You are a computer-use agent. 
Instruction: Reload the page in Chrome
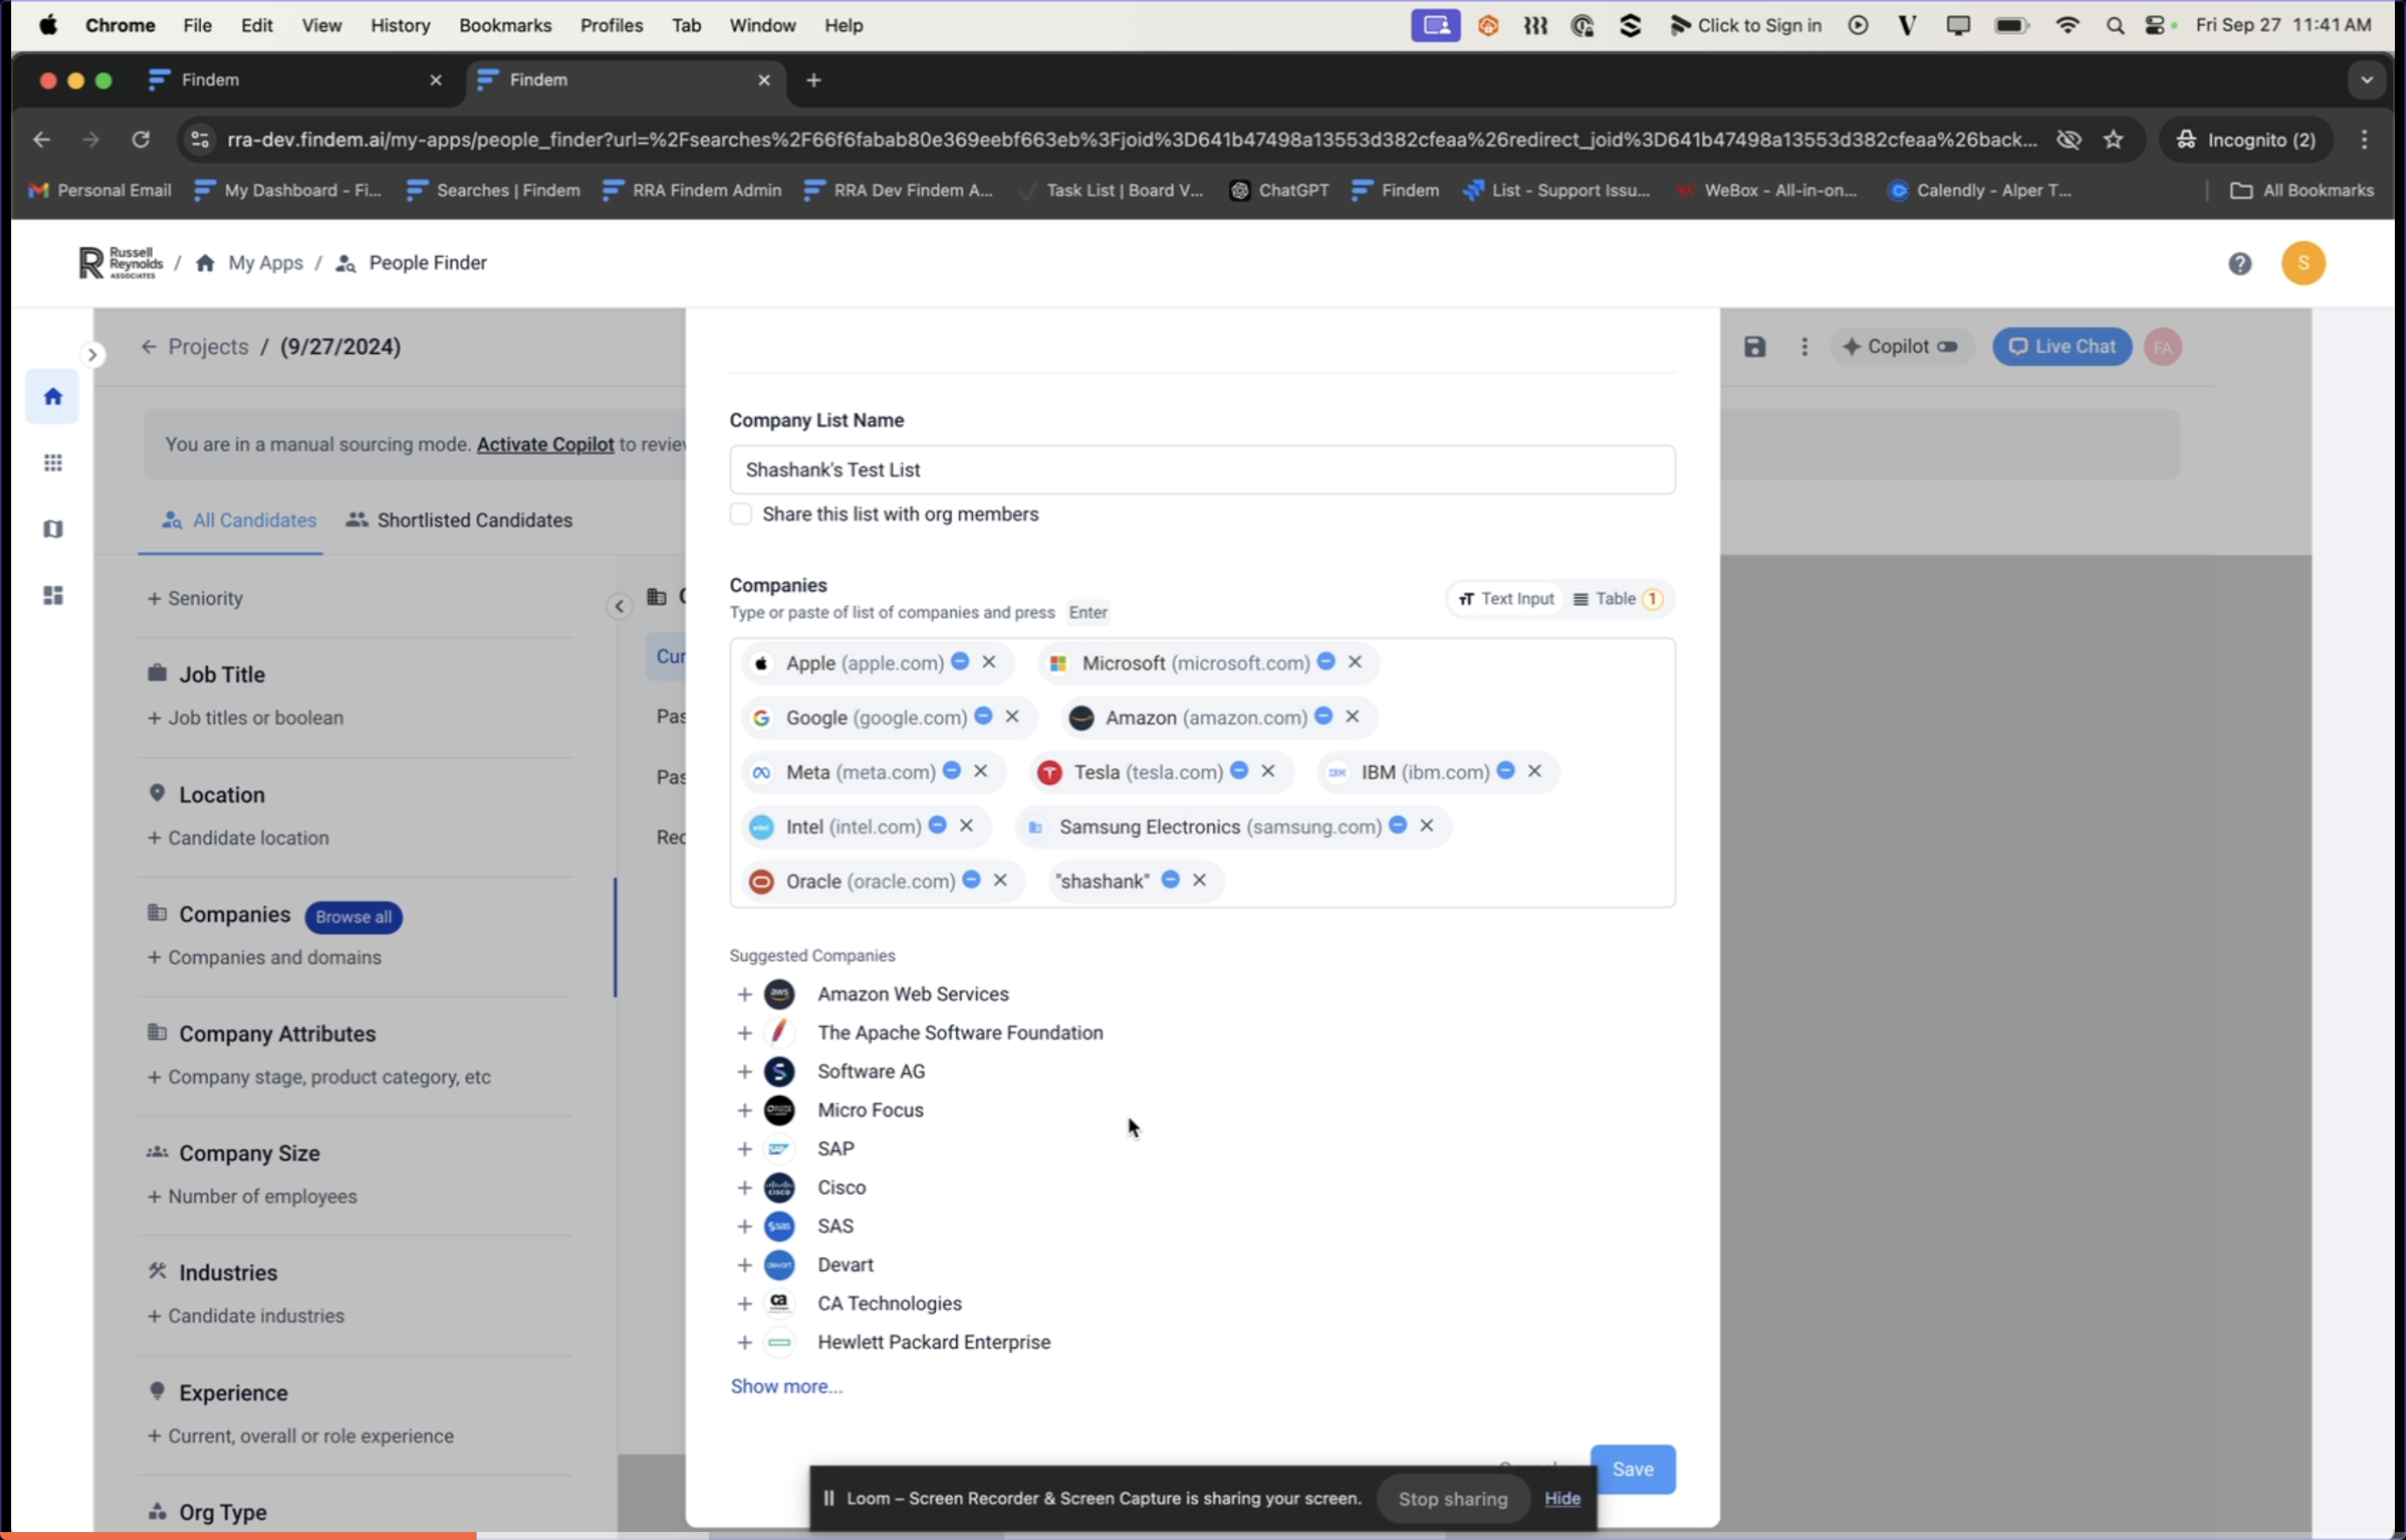point(140,139)
